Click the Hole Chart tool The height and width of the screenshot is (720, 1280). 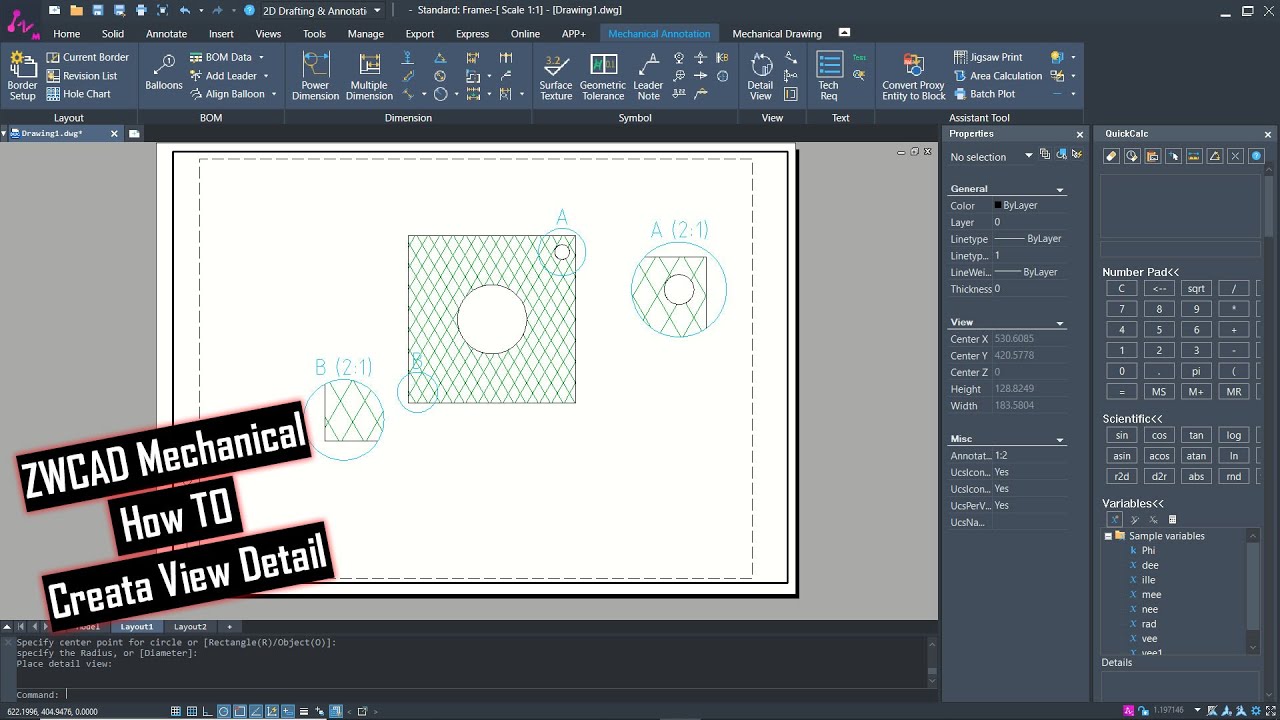pos(78,94)
